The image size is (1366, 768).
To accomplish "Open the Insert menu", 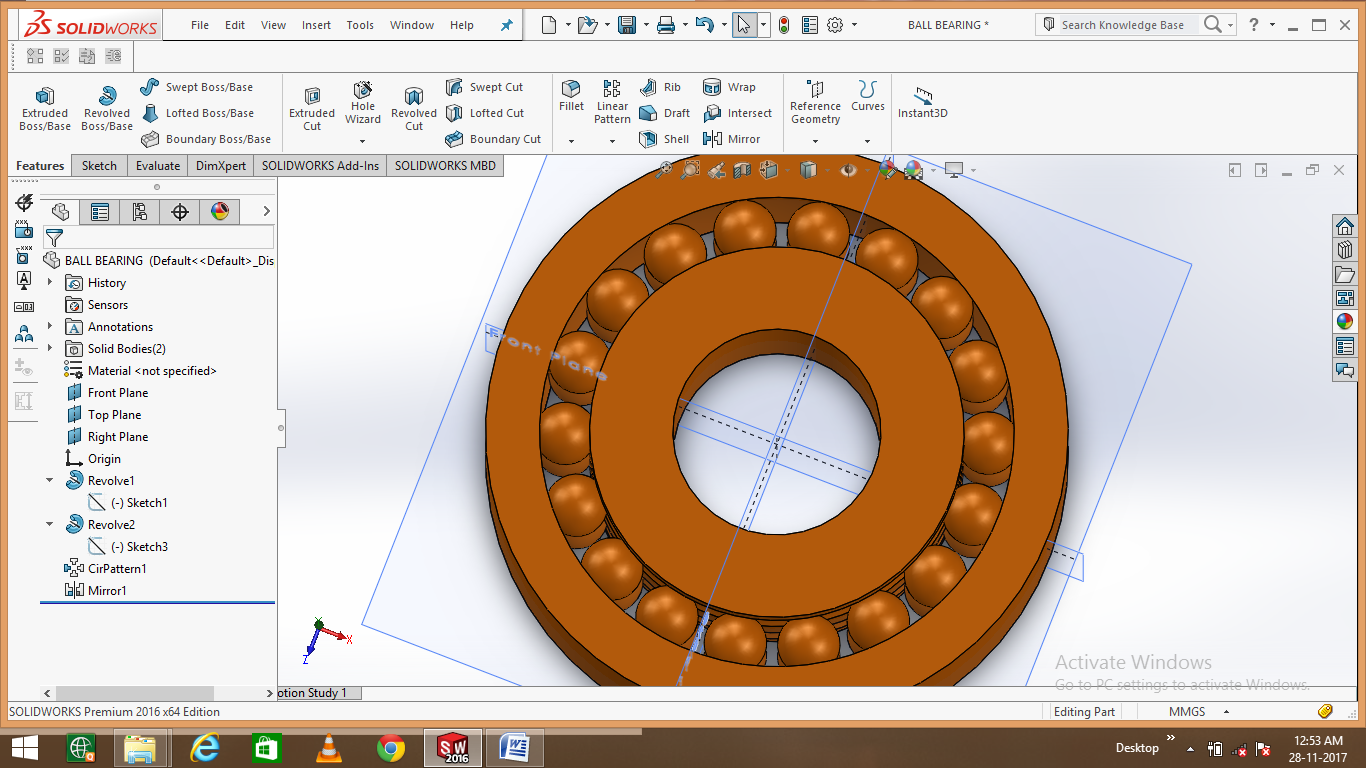I will click(316, 25).
